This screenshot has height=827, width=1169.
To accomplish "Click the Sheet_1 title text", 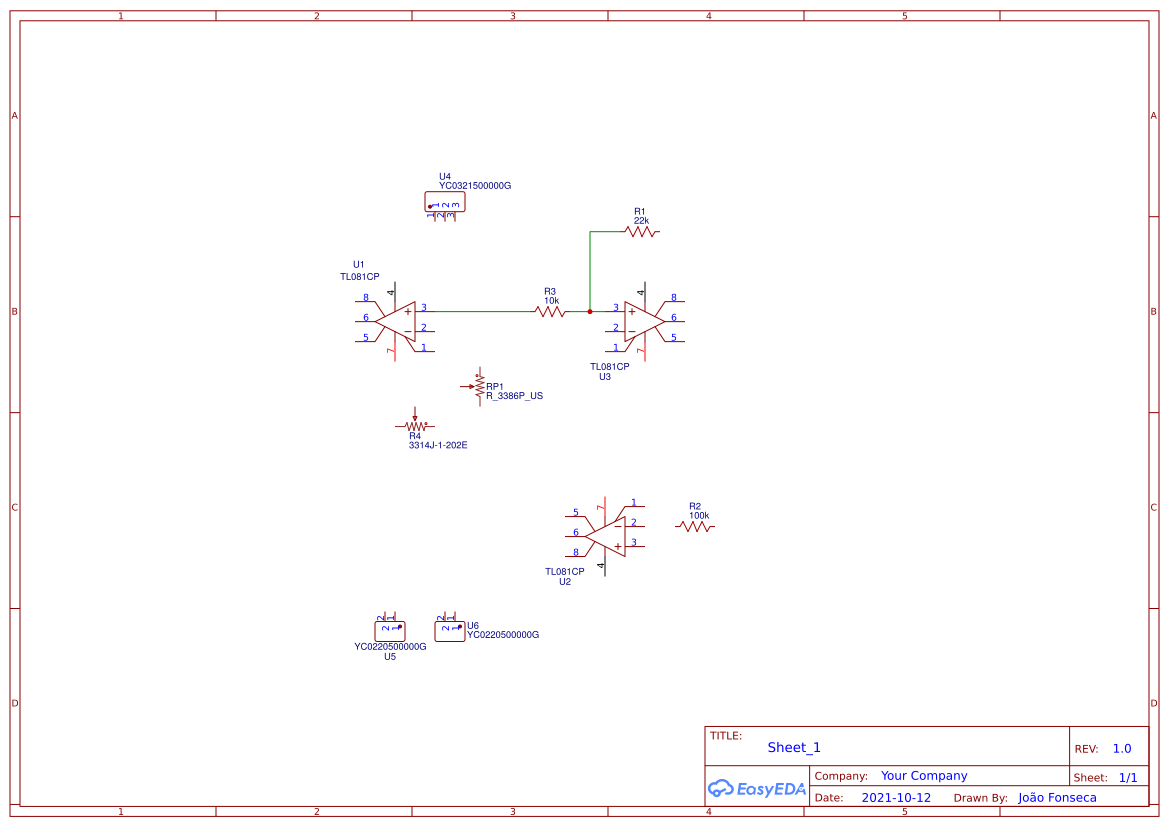I will (791, 747).
